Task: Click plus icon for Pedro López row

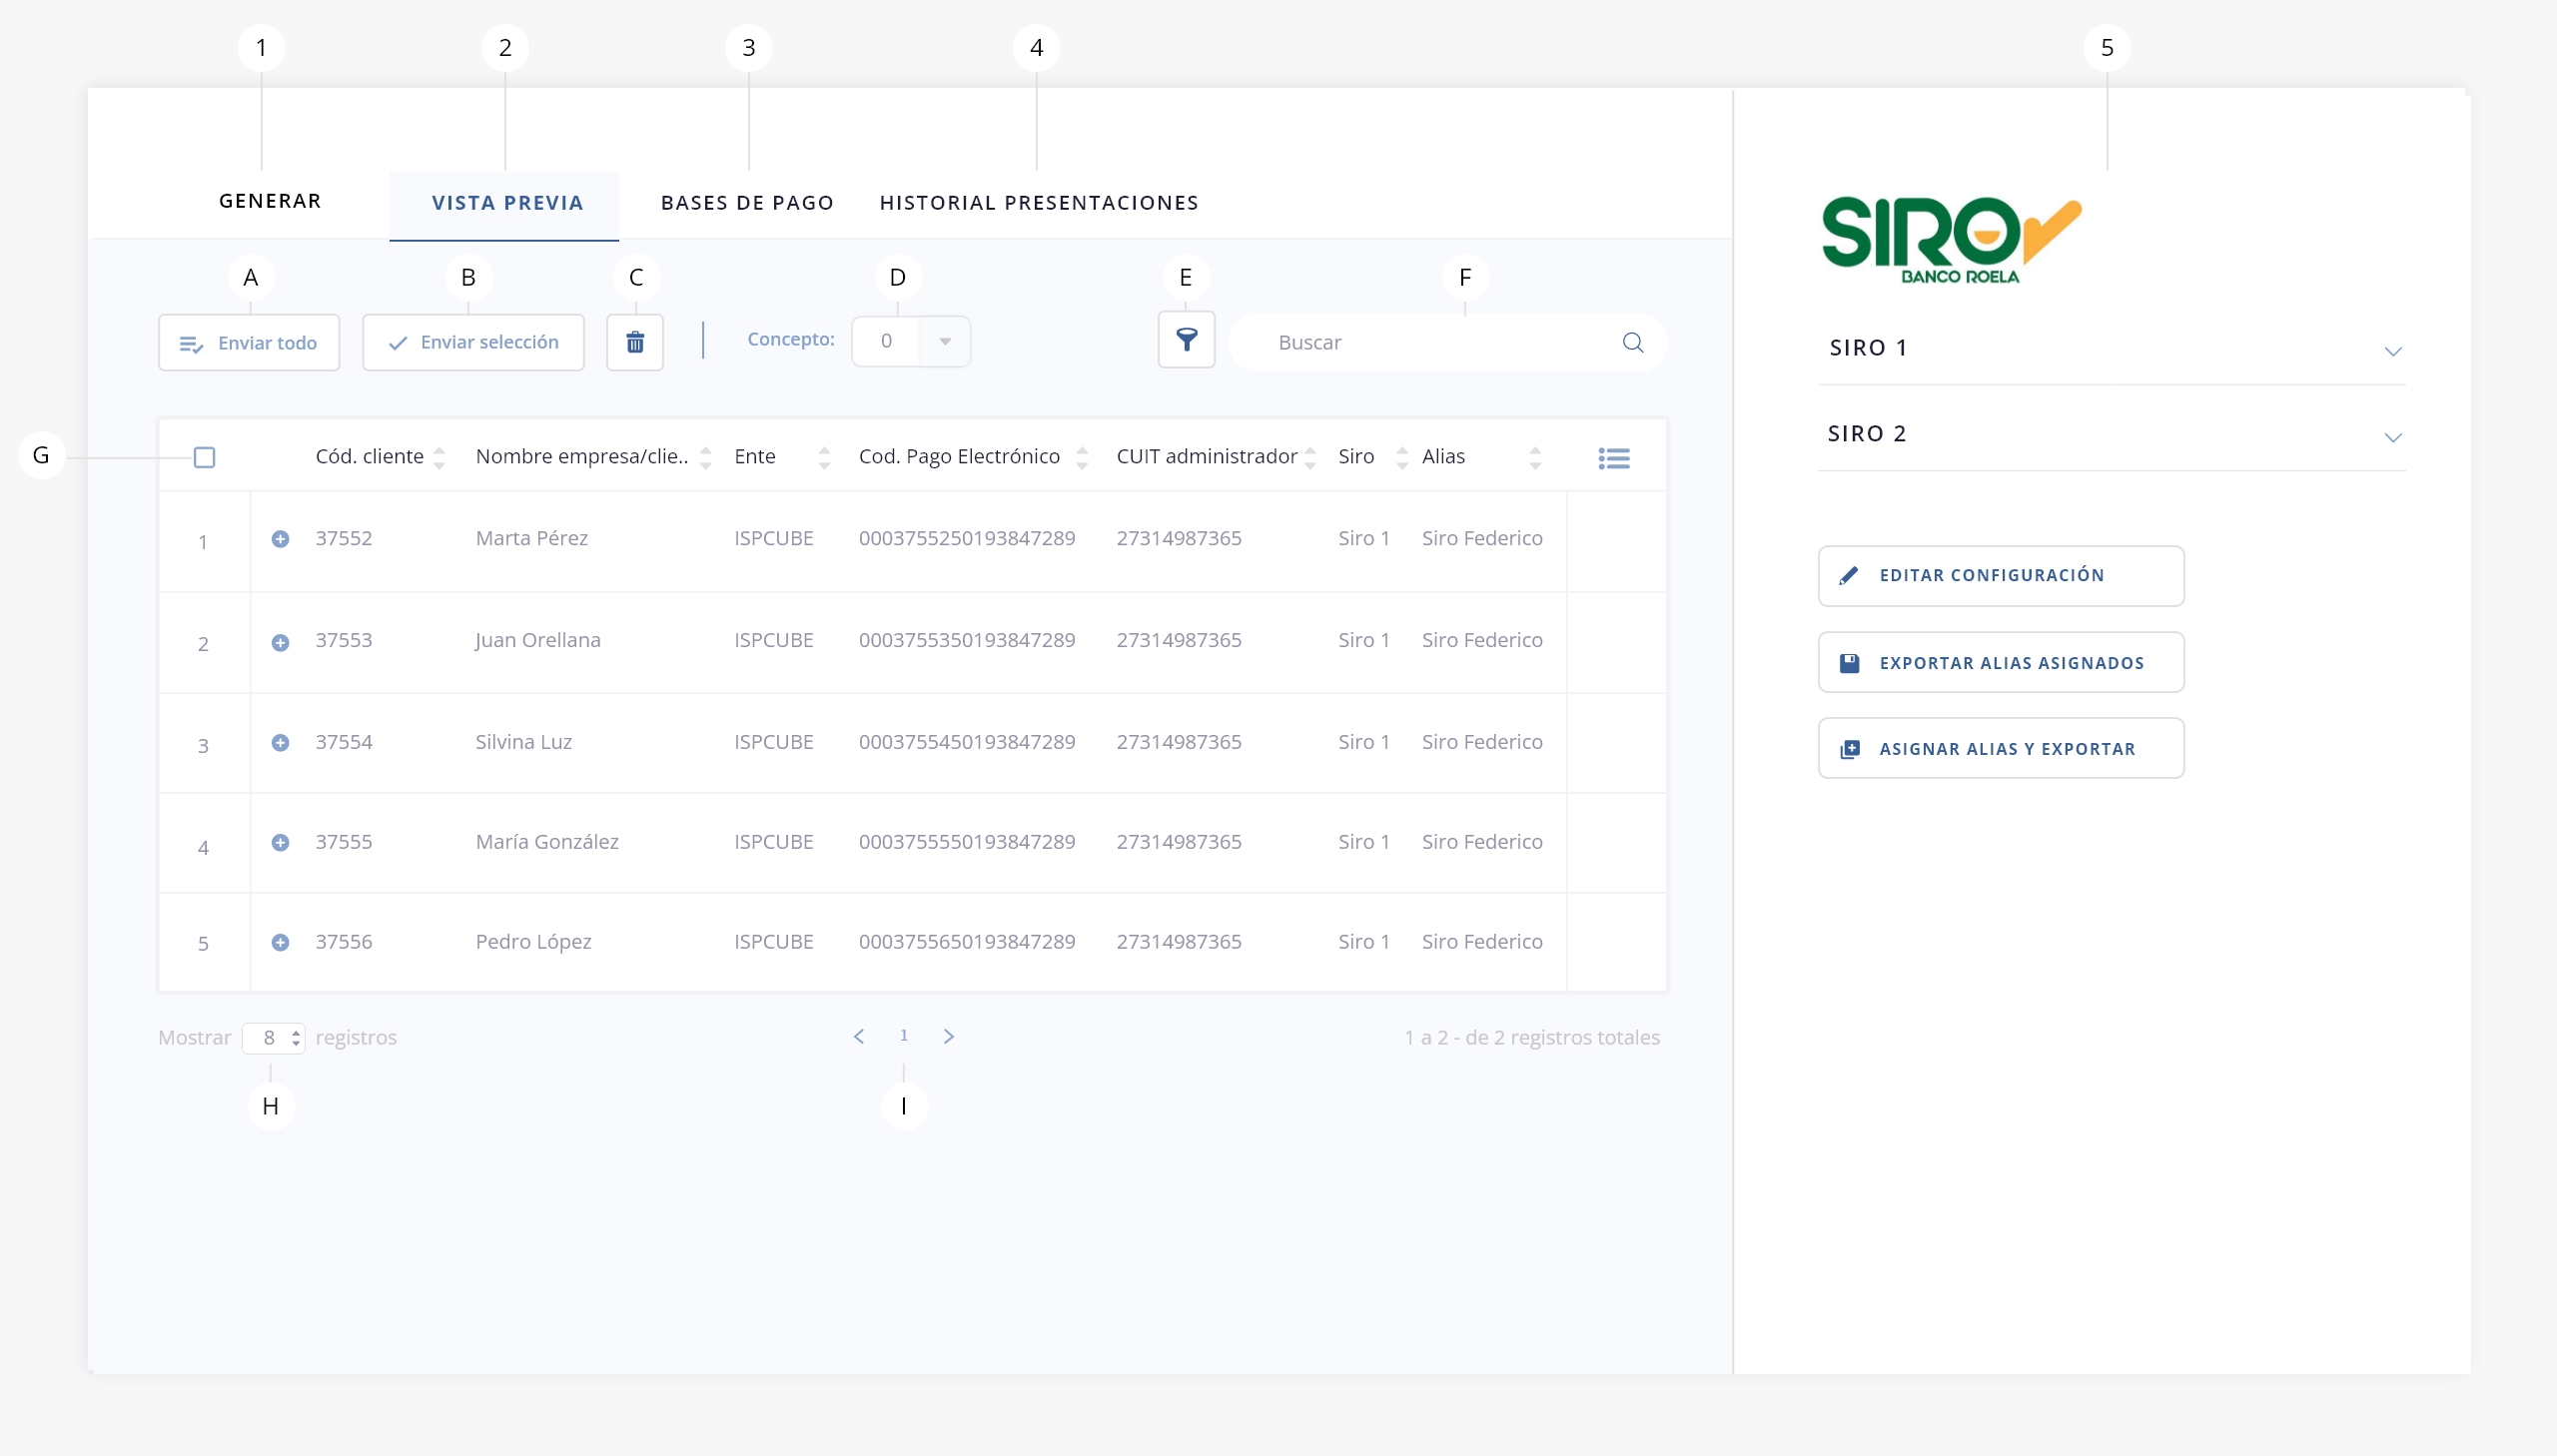Action: coord(280,942)
